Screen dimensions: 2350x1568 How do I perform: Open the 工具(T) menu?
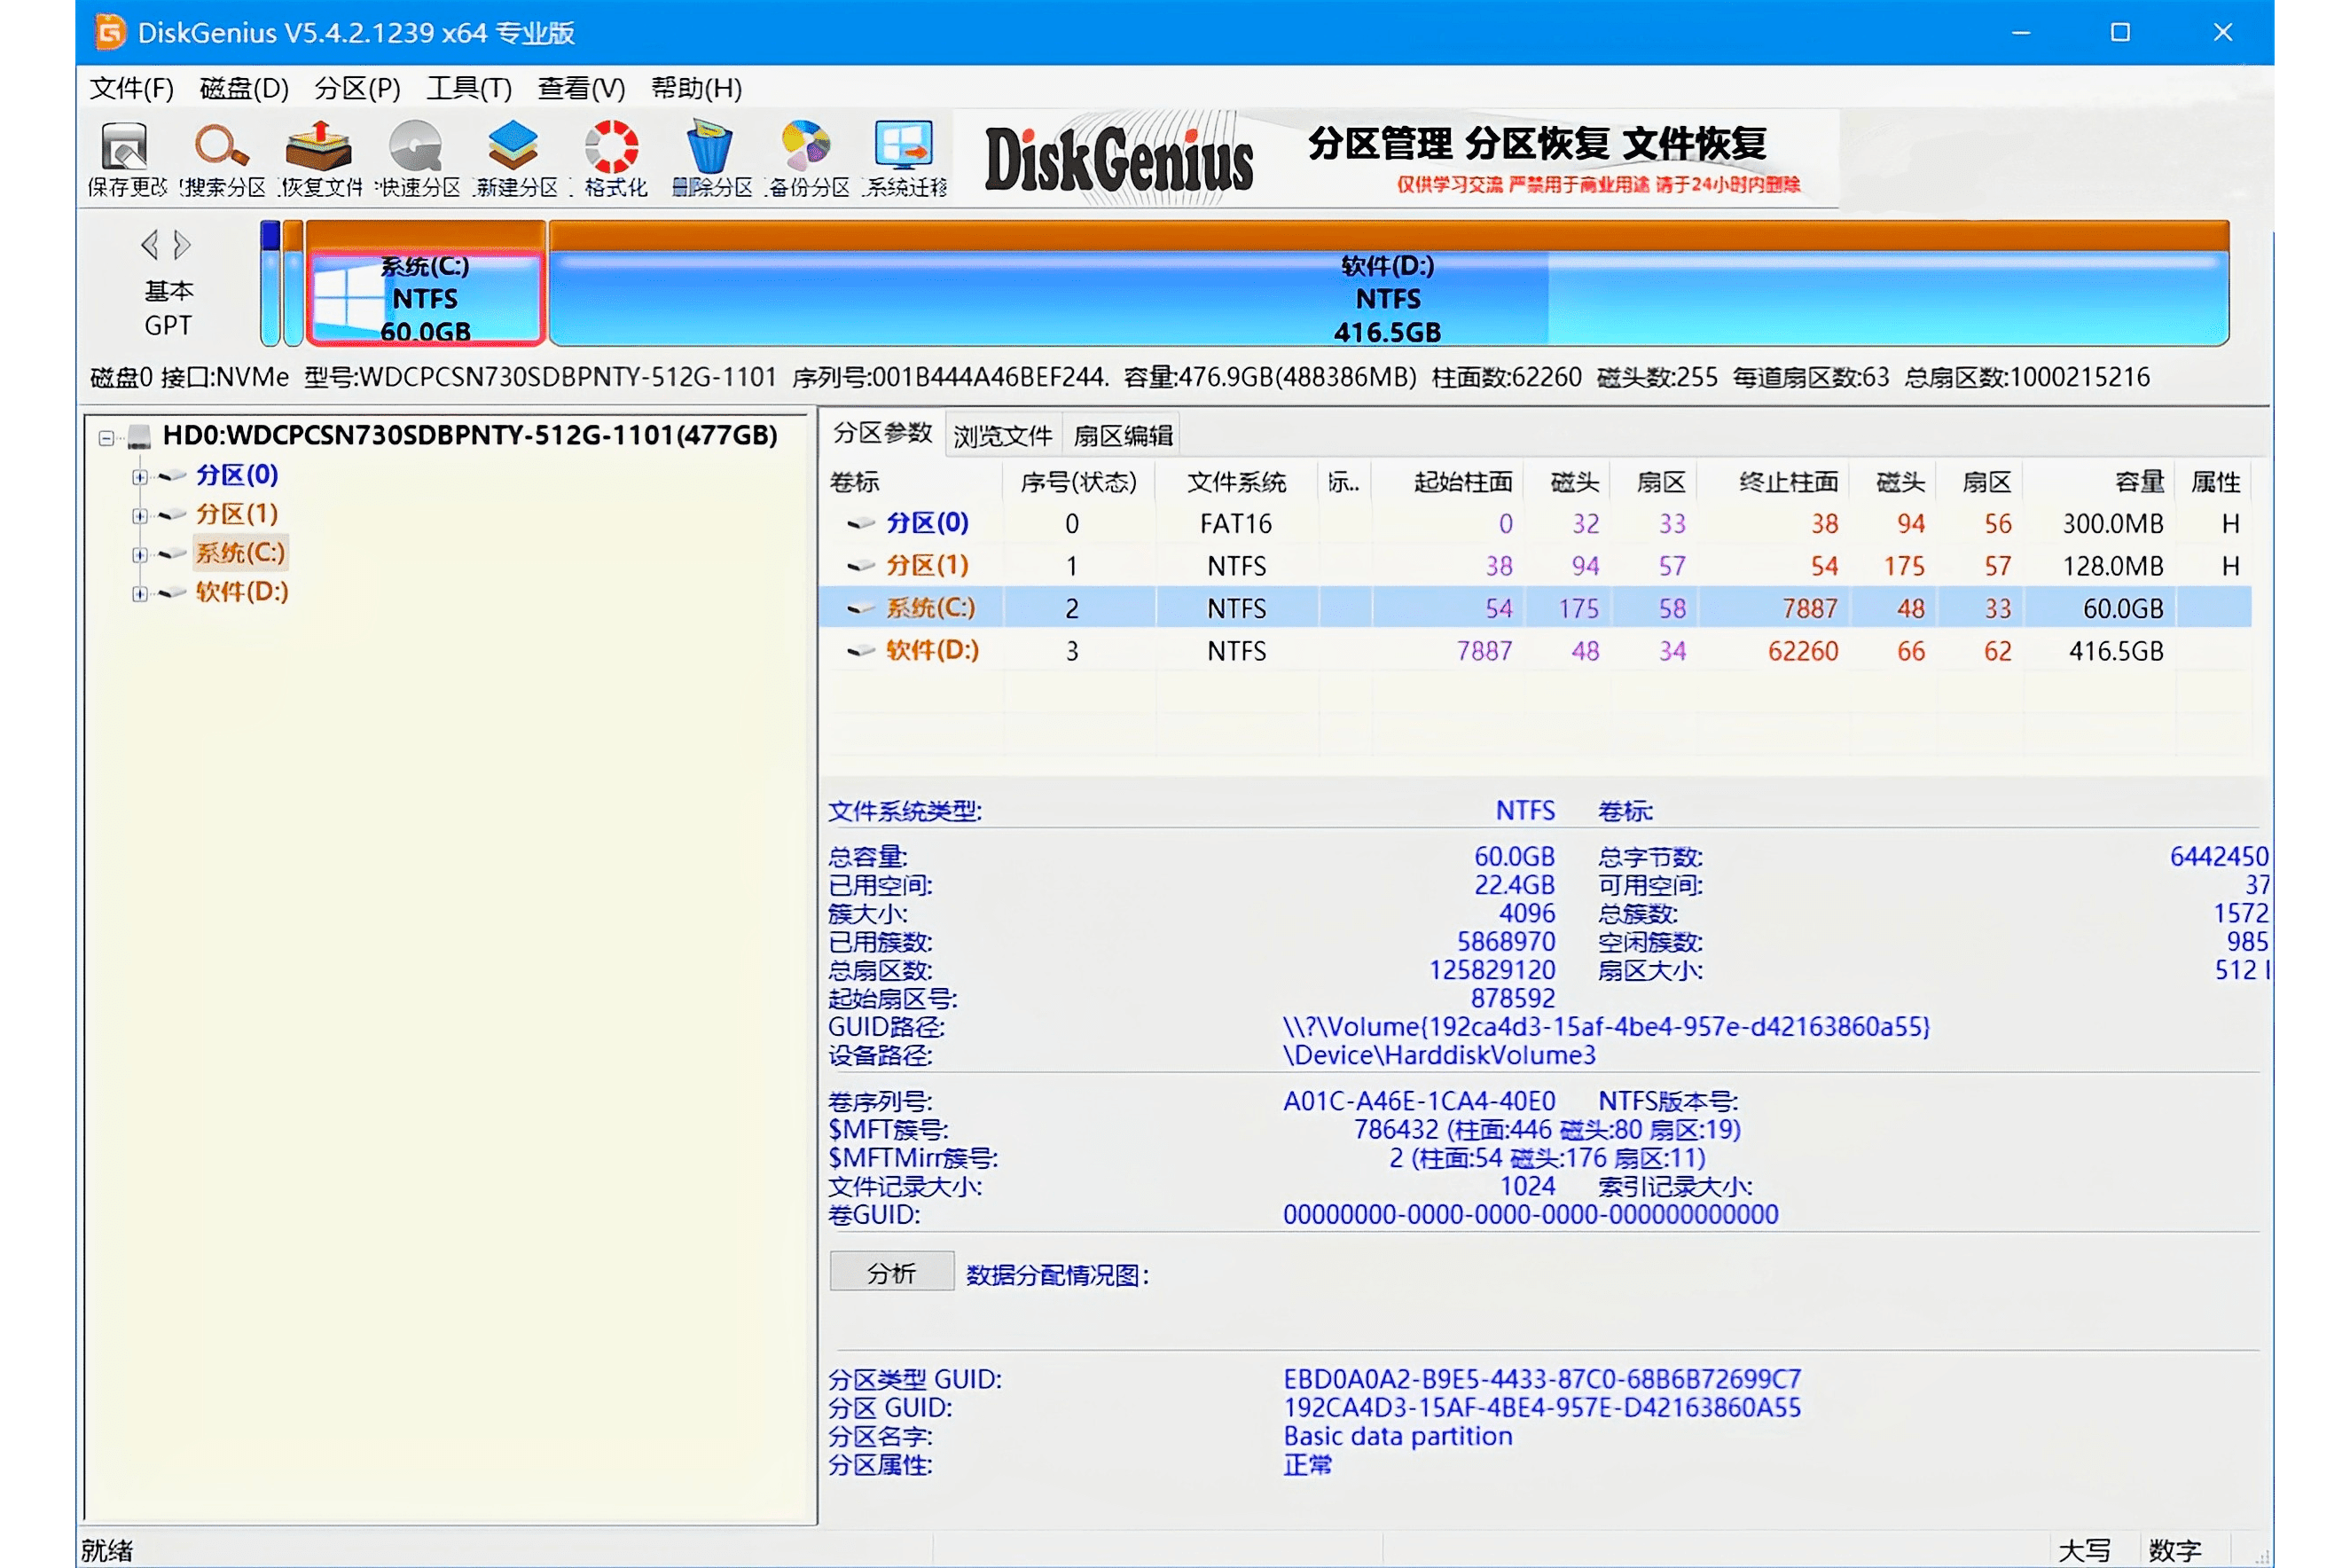coord(470,89)
